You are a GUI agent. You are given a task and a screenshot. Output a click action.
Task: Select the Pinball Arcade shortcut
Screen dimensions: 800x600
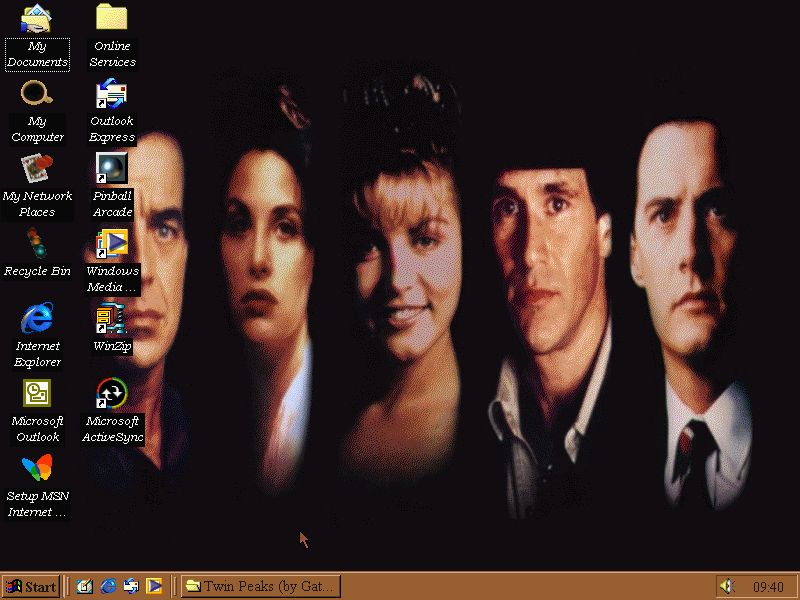[112, 168]
